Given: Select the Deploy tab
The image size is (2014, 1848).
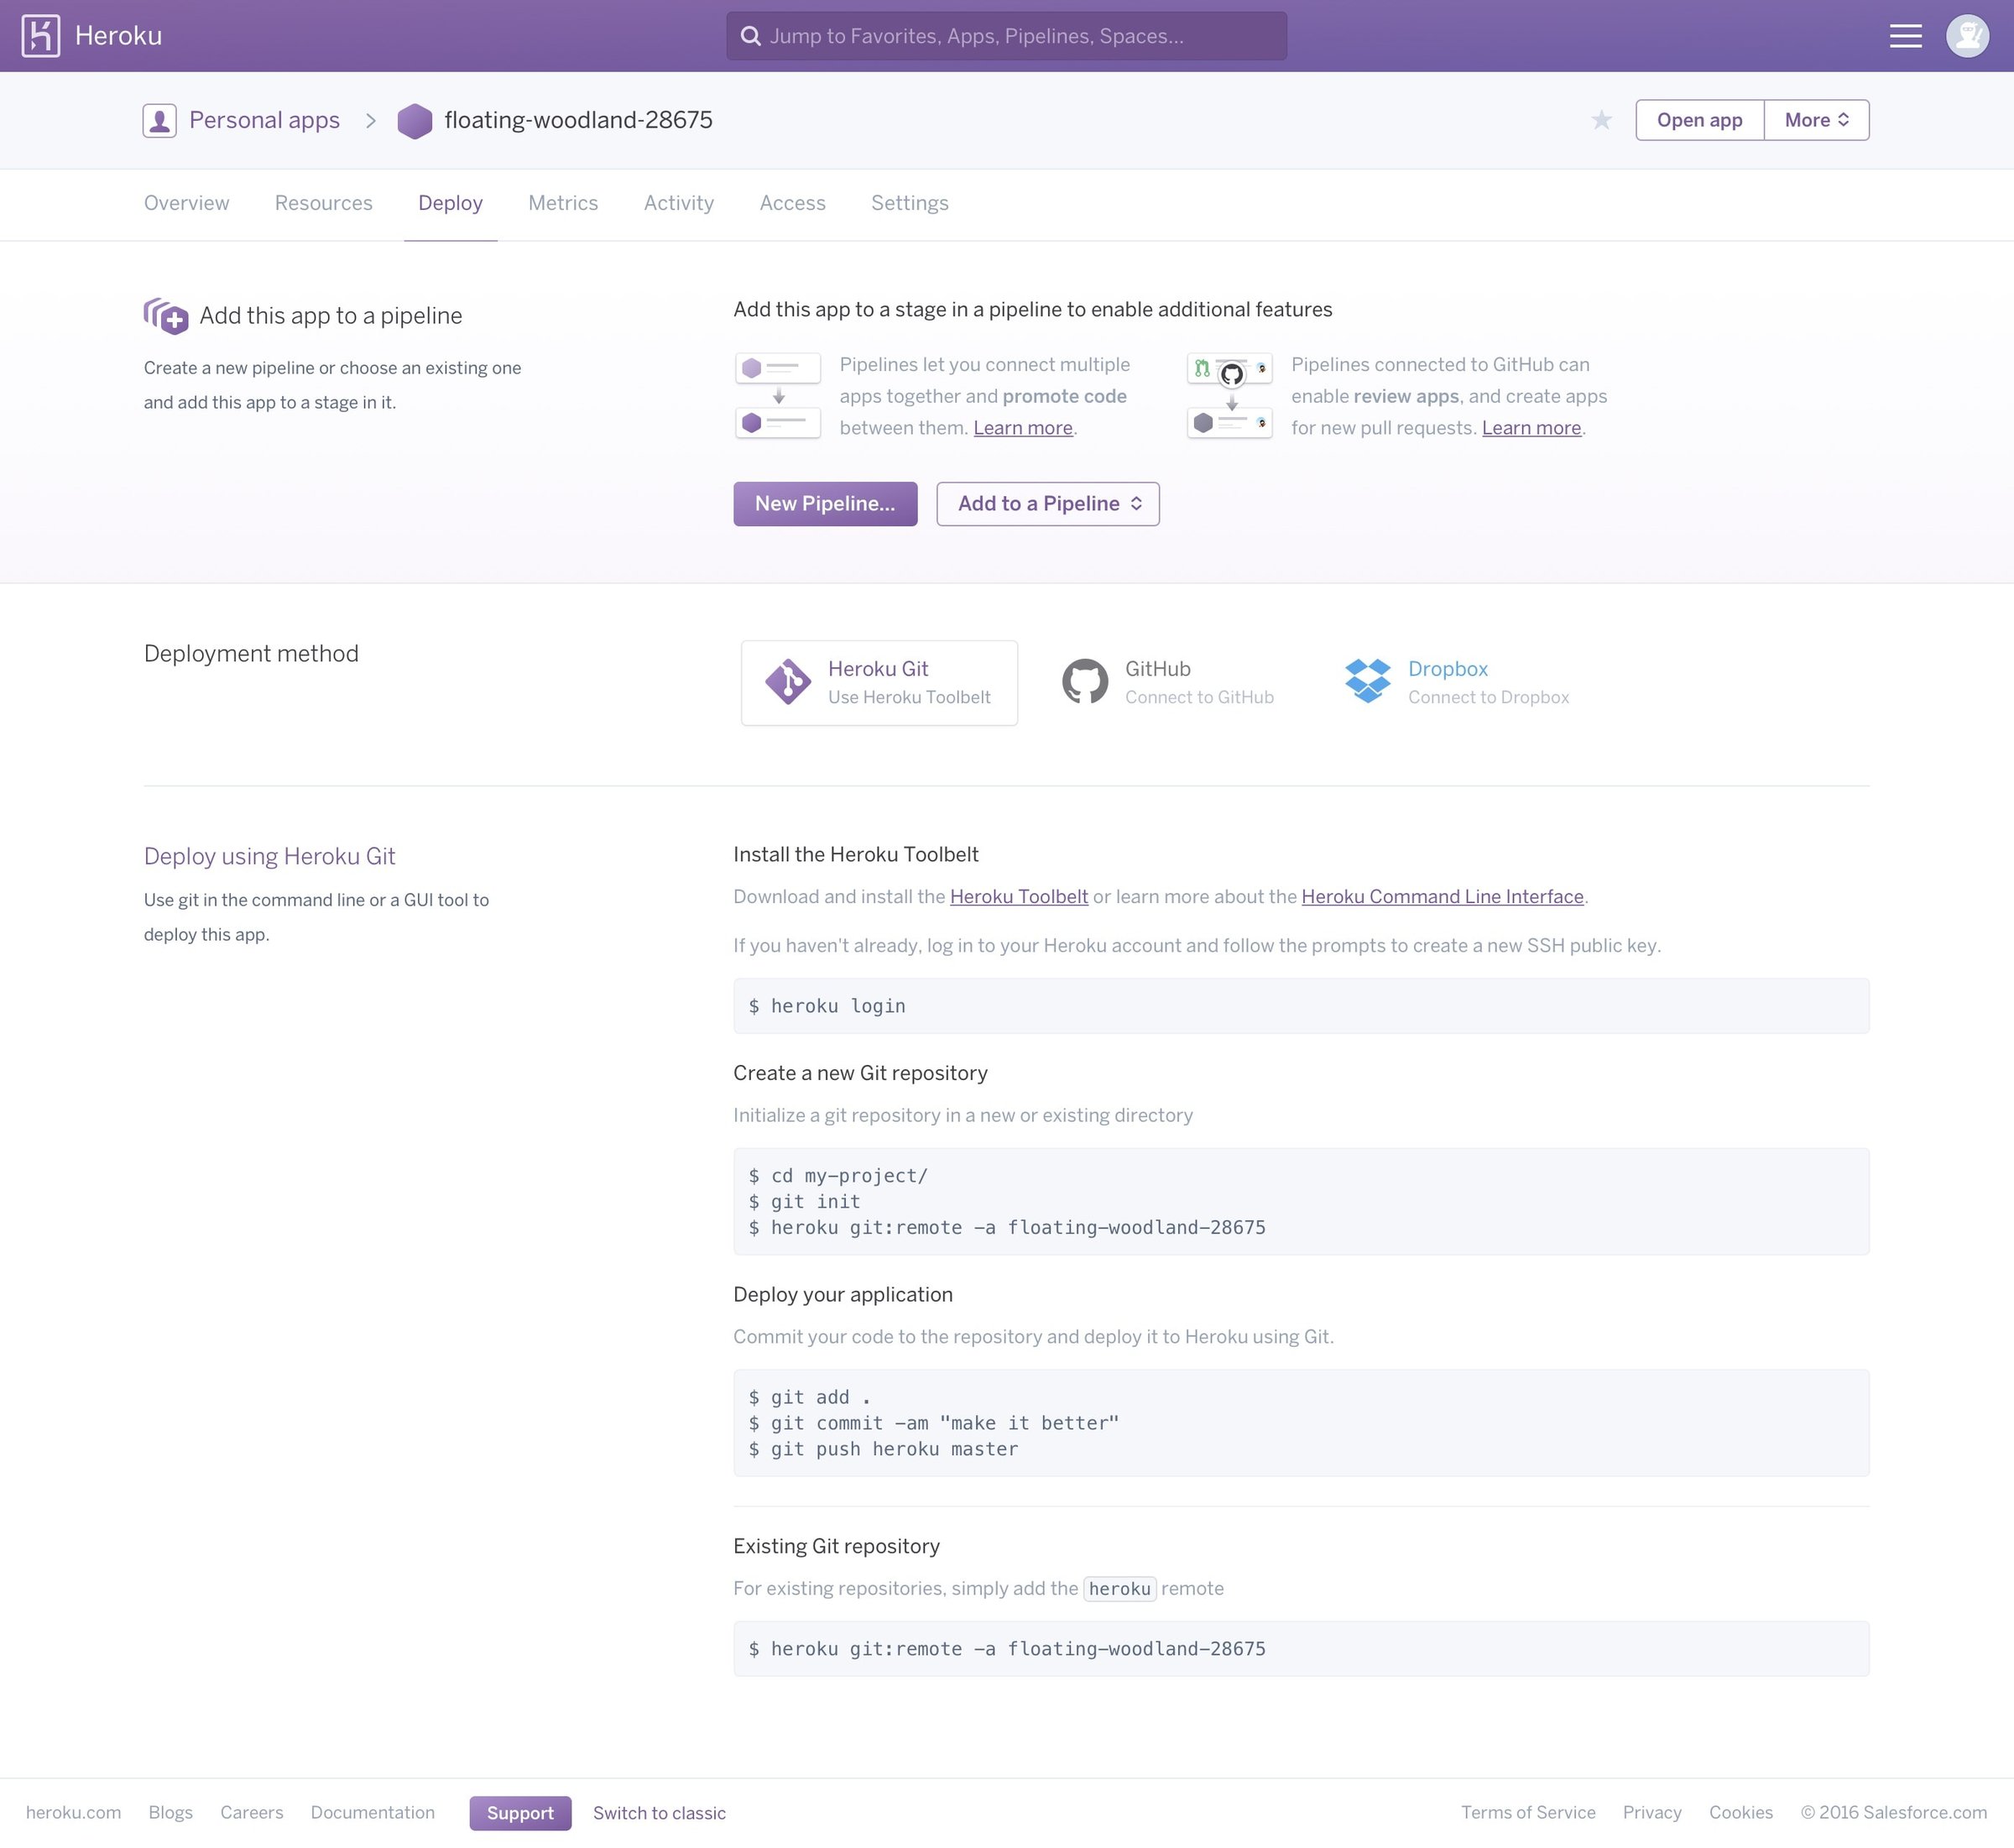Looking at the screenshot, I should 450,203.
